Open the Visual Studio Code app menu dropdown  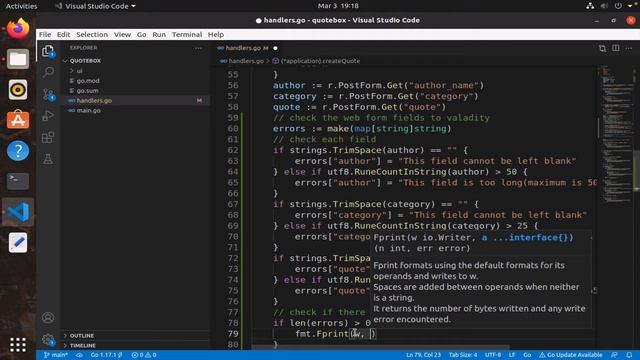(x=96, y=6)
